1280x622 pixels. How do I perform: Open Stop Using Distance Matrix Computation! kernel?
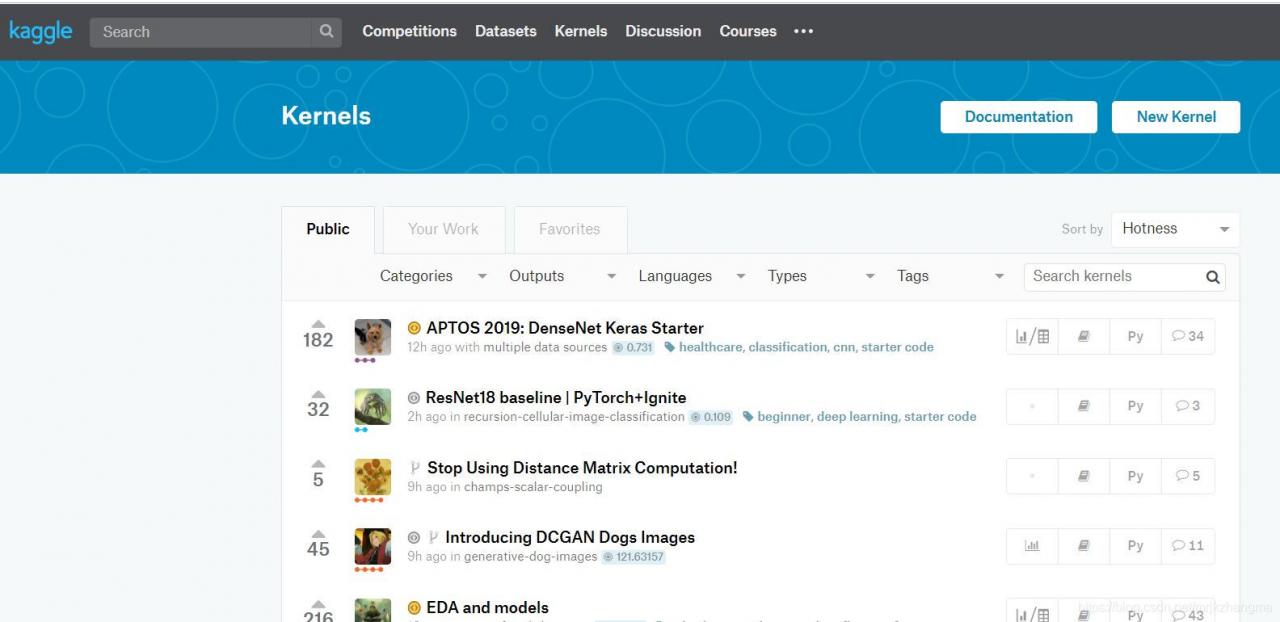tap(582, 468)
